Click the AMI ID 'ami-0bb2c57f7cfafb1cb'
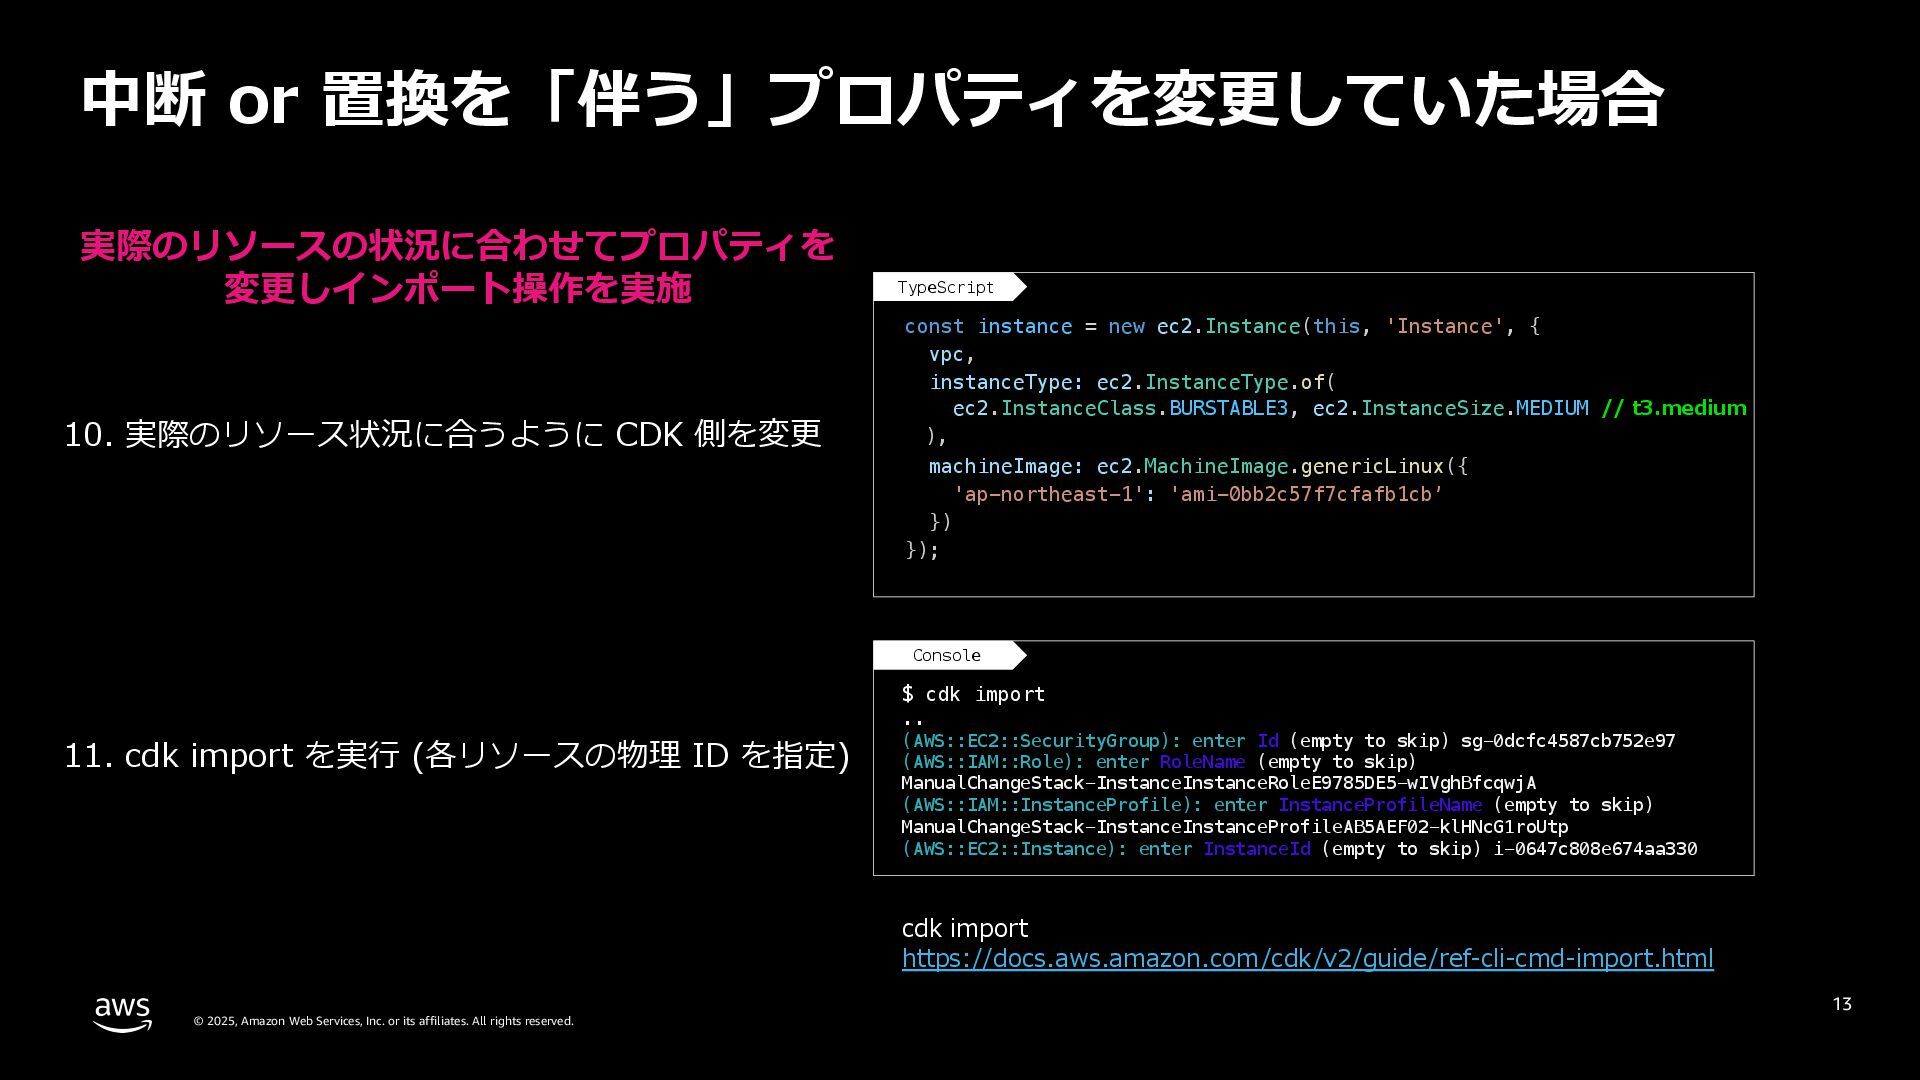The image size is (1920, 1080). tap(1306, 494)
